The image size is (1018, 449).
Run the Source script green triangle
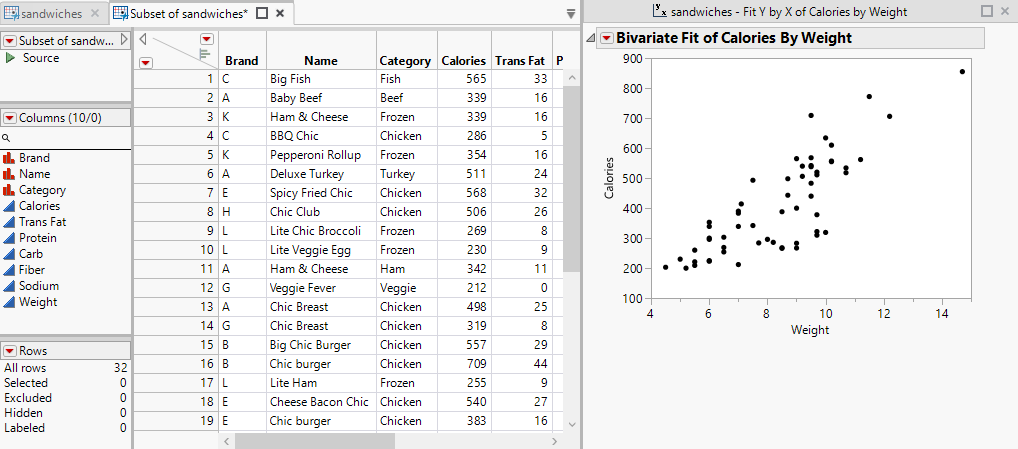tap(10, 58)
